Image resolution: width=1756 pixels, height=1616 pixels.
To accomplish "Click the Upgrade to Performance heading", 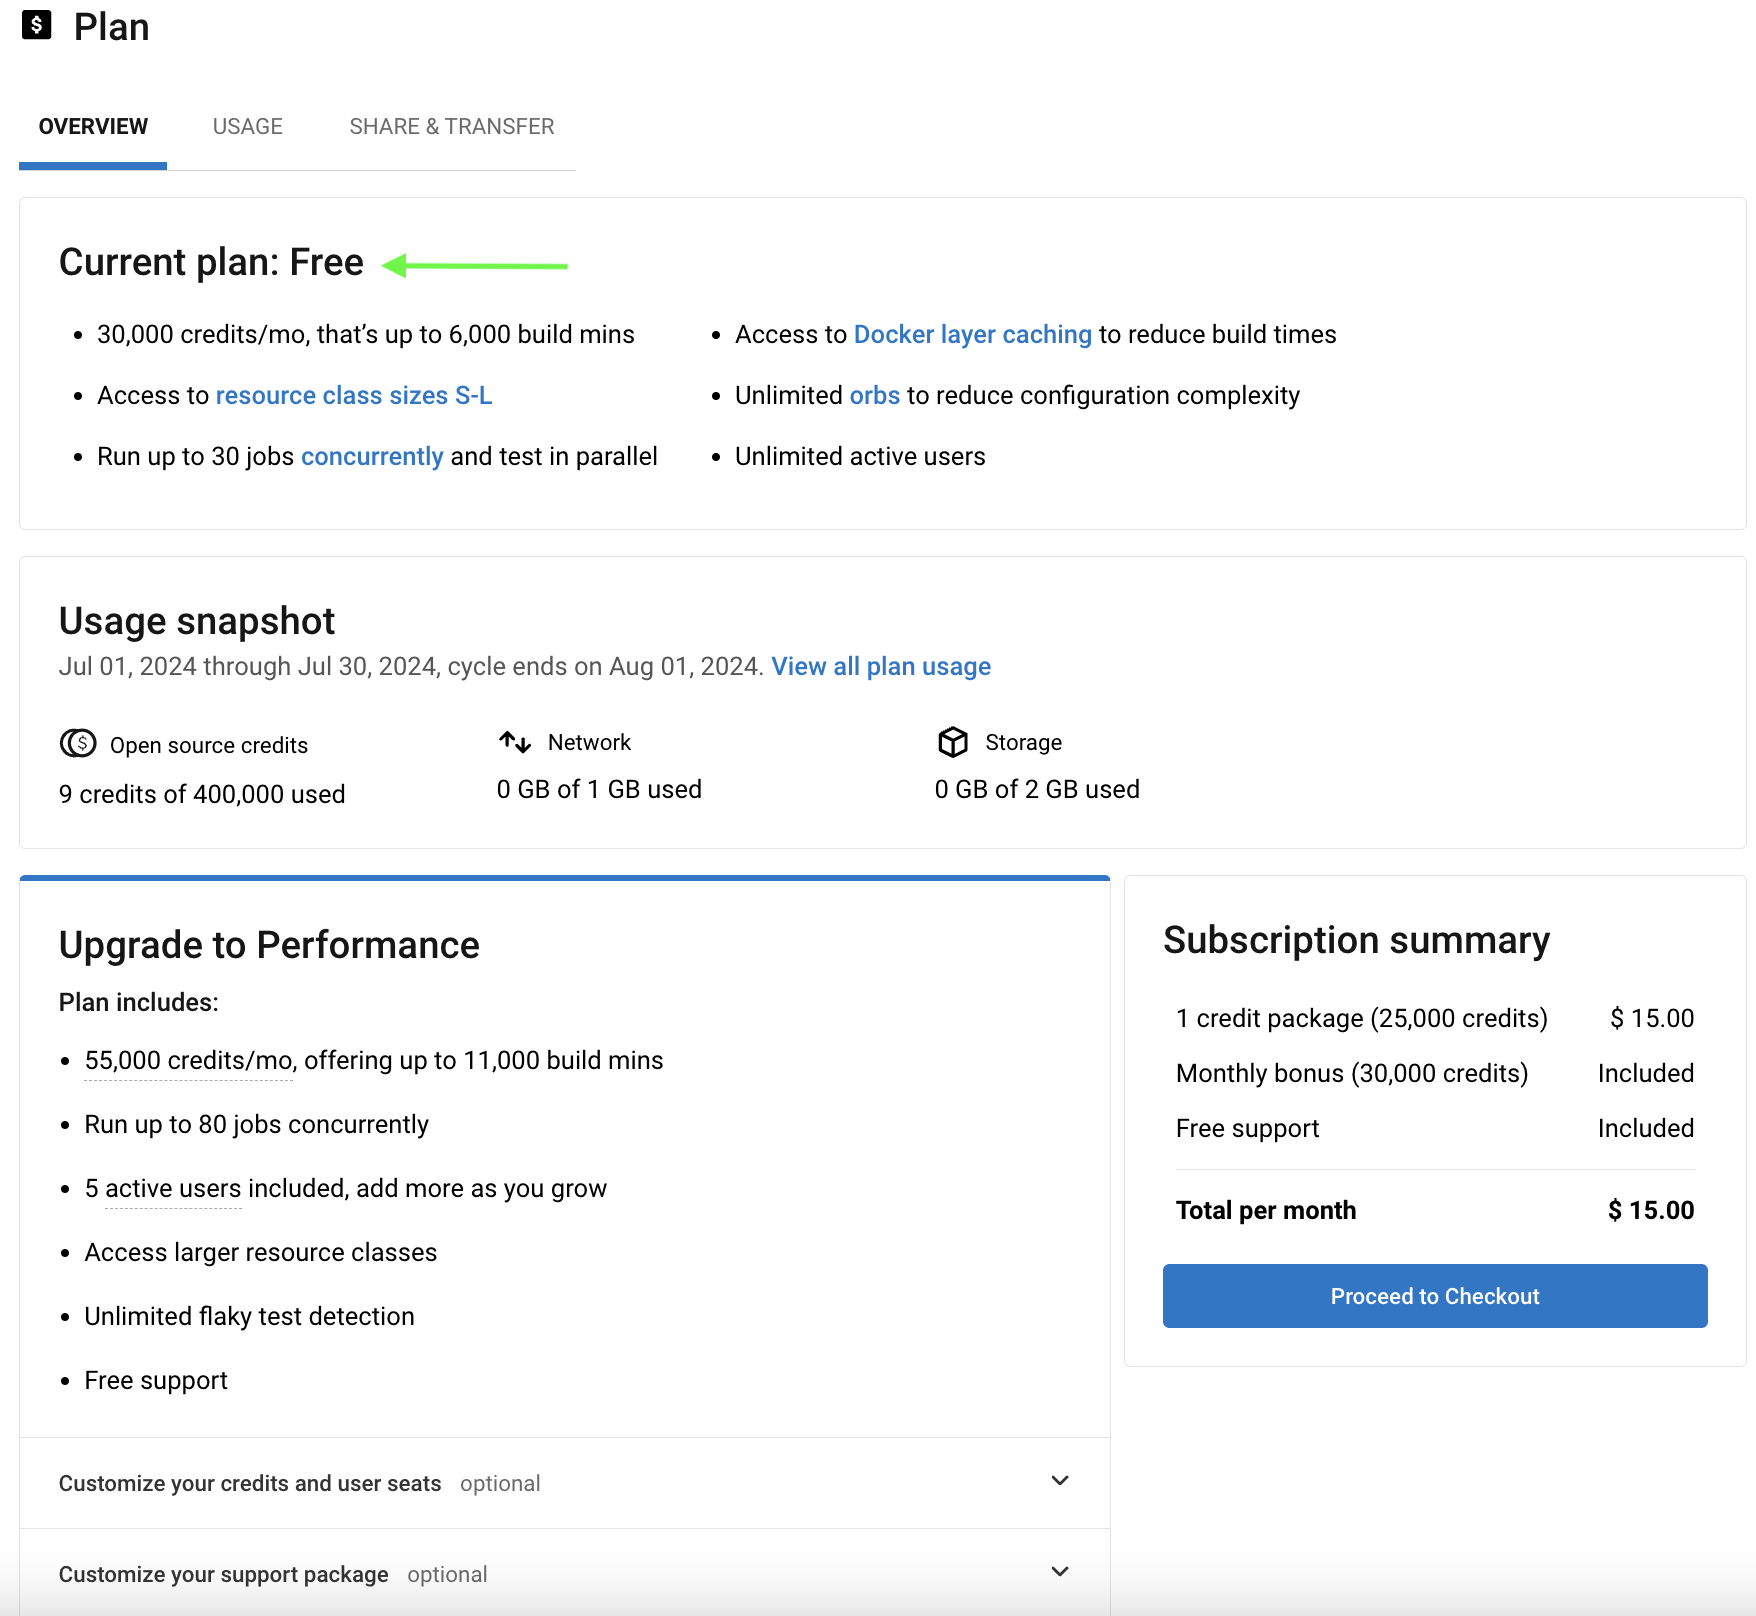I will (269, 945).
